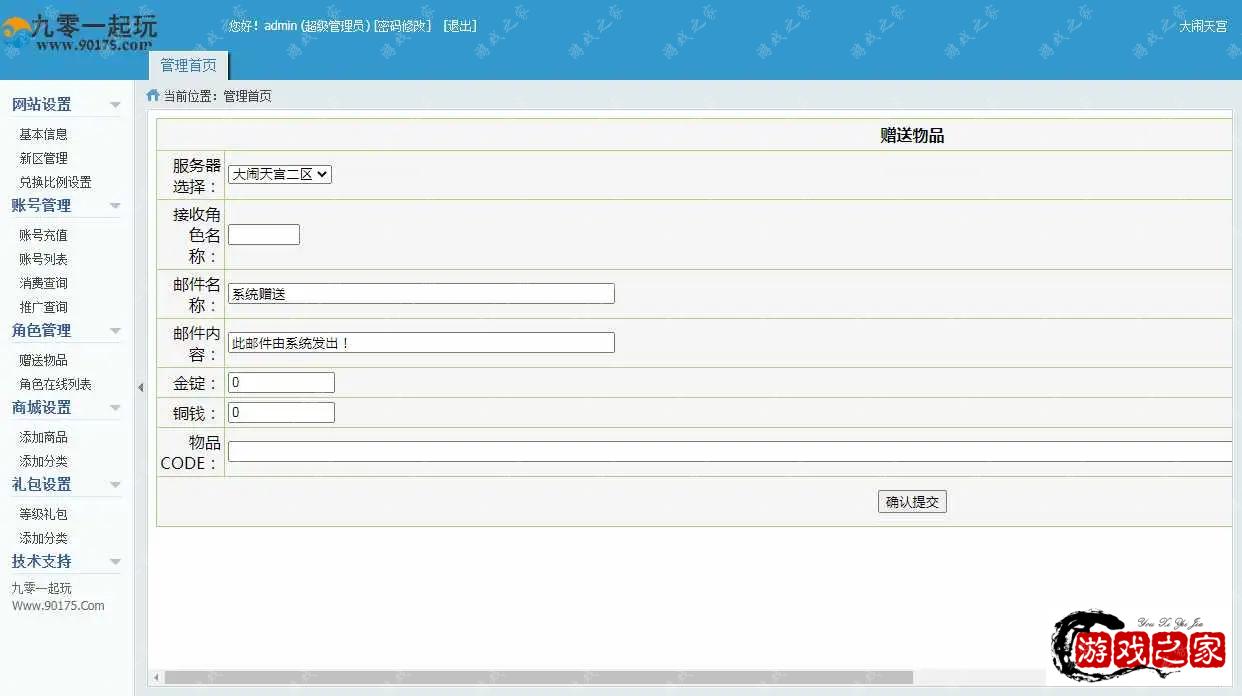Collapse the 网站设置 section chevron
Screen dimensions: 1242x696
pos(115,104)
